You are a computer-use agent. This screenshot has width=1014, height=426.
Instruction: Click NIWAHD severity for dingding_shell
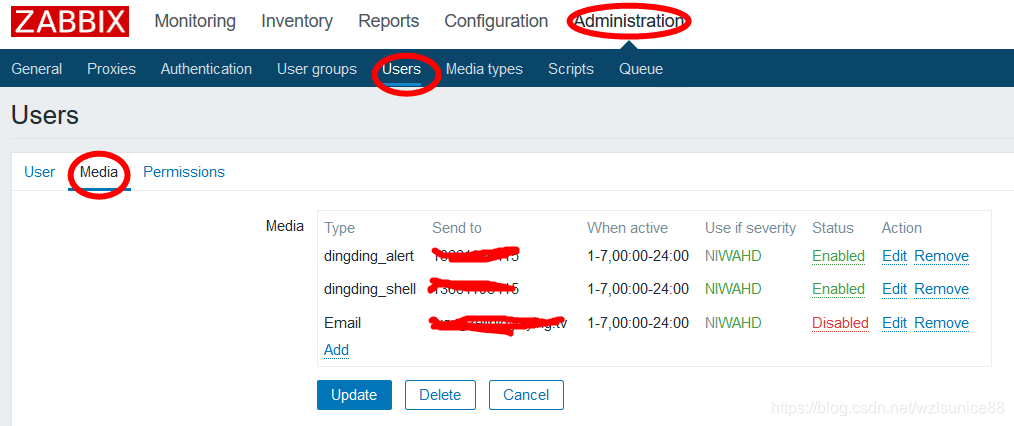(733, 289)
